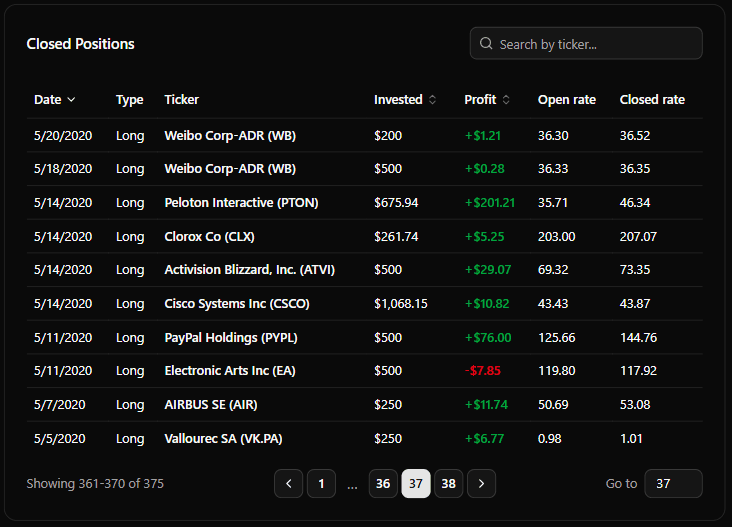Select Weibo Corp-ADR (WB) with $0.28 profit
The image size is (732, 527).
(x=365, y=169)
